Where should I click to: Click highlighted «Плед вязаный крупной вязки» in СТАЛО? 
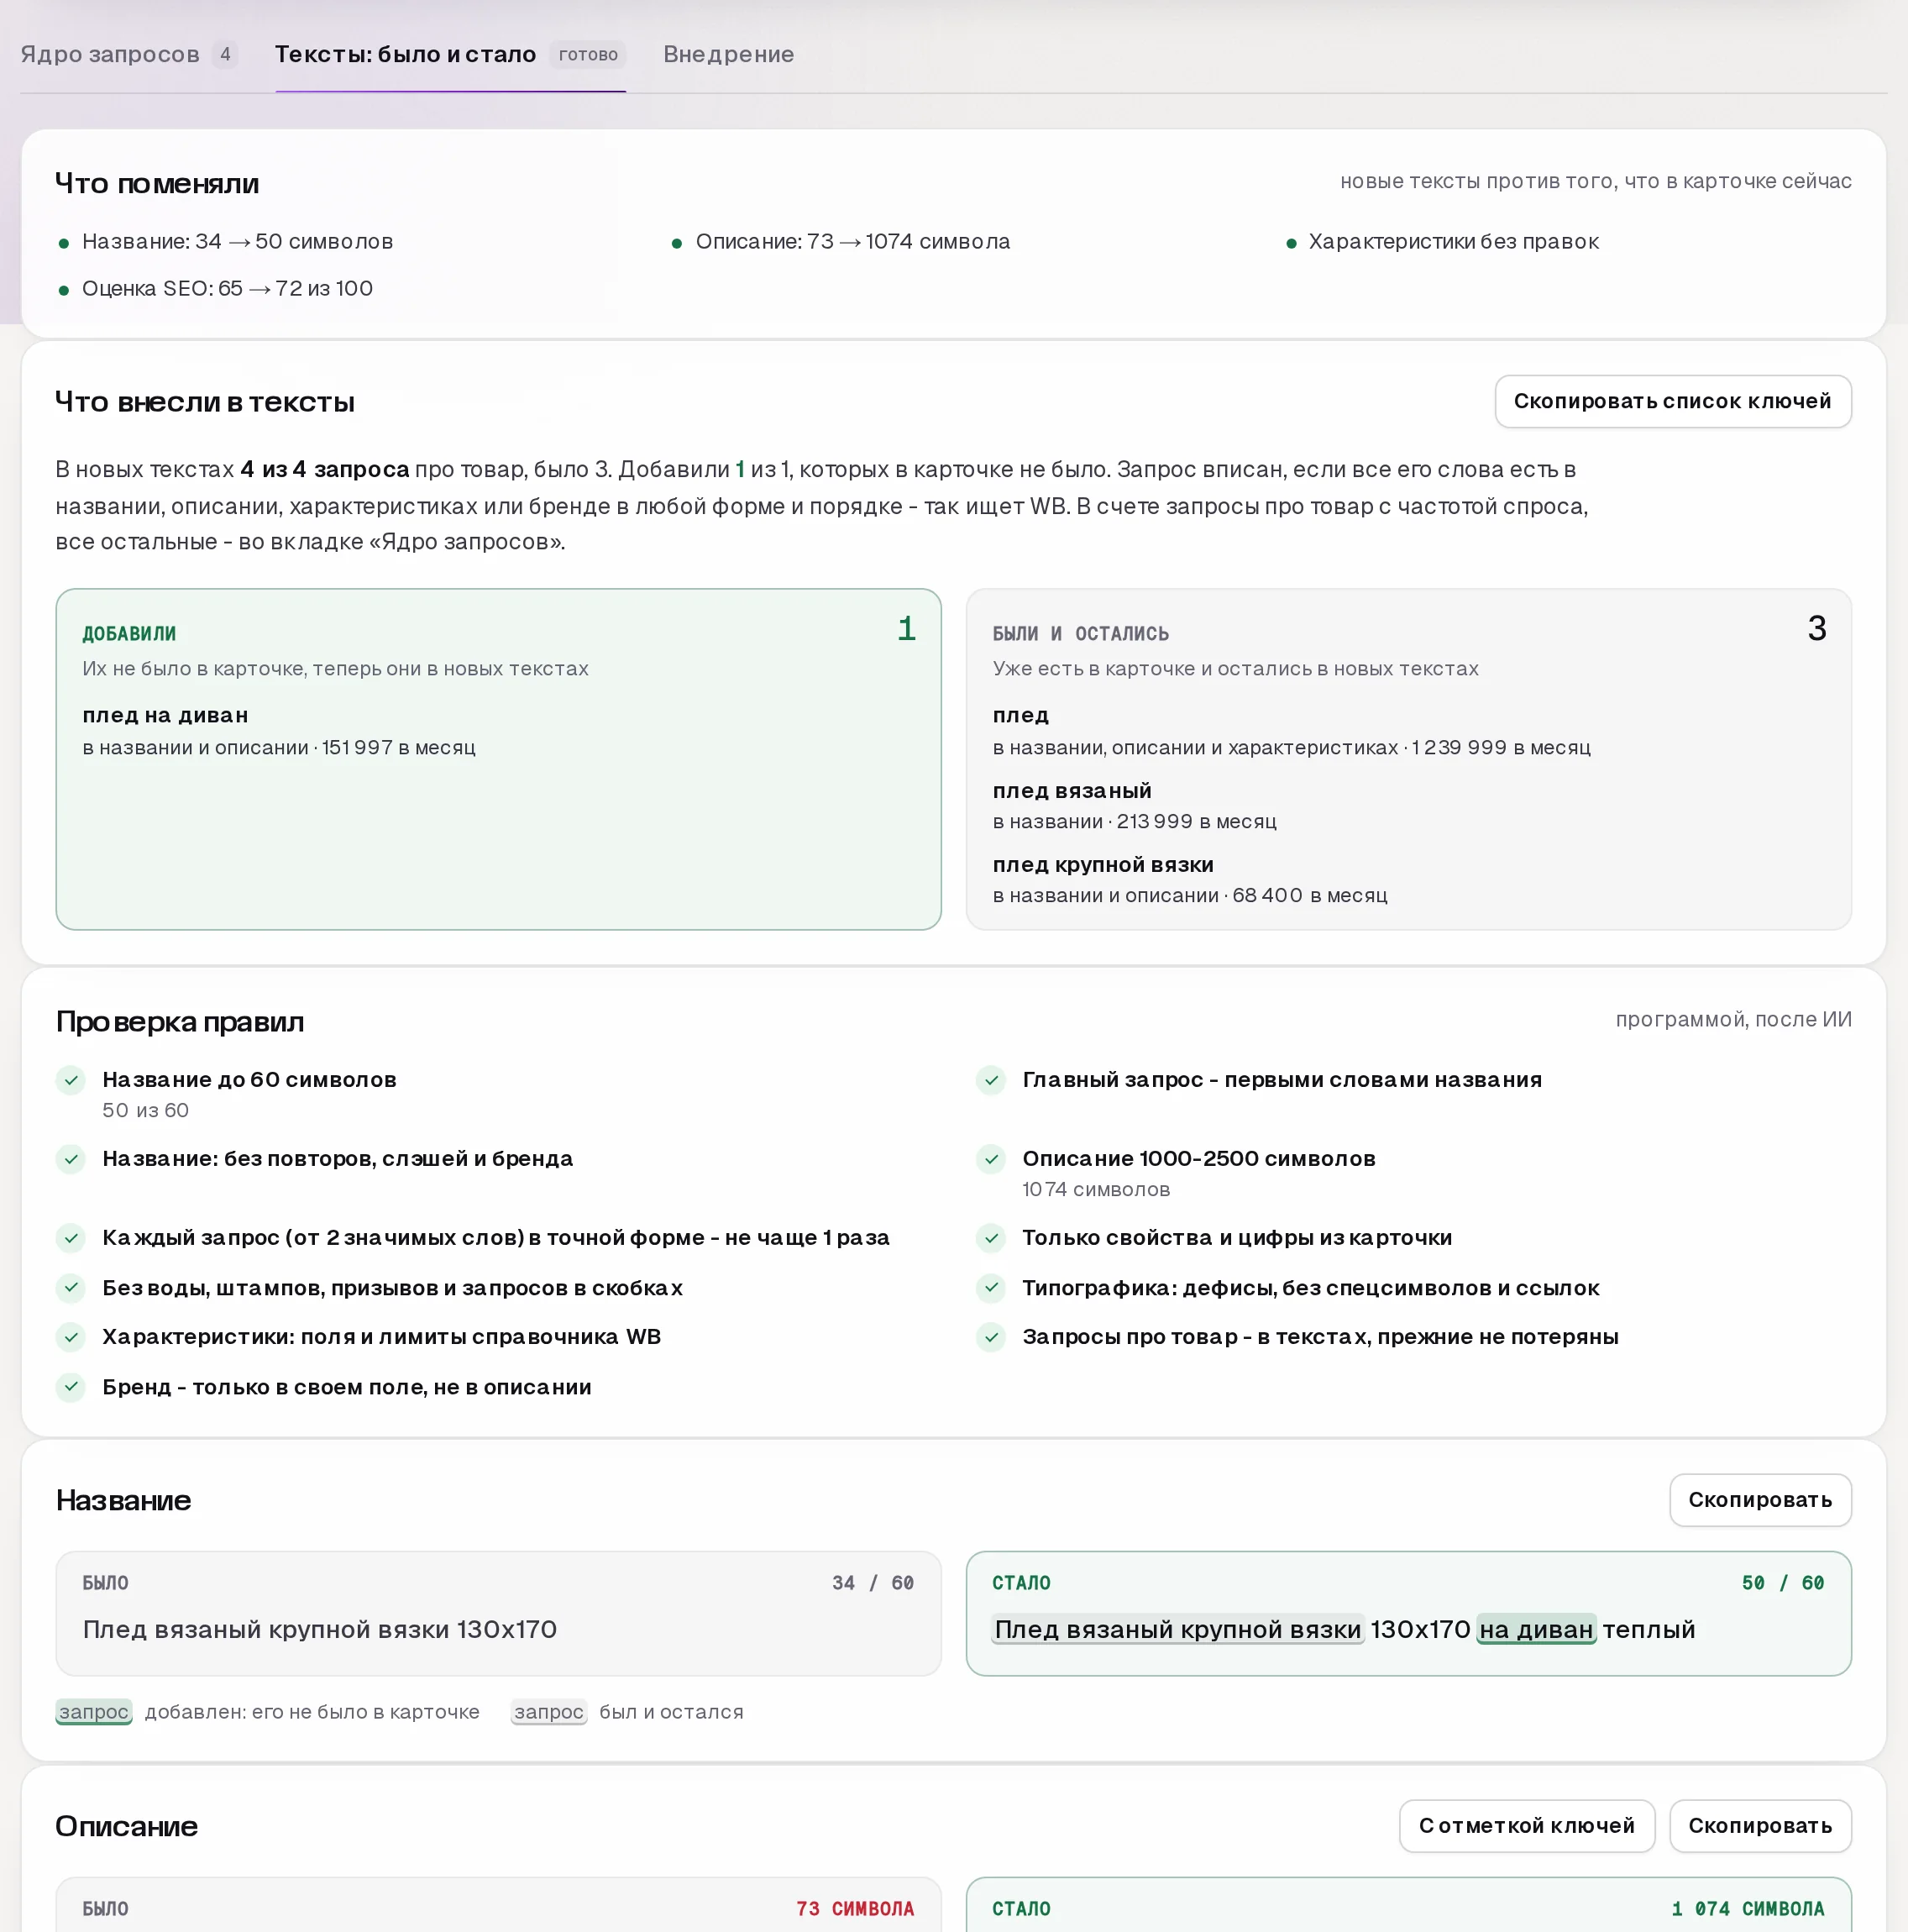click(1178, 1629)
